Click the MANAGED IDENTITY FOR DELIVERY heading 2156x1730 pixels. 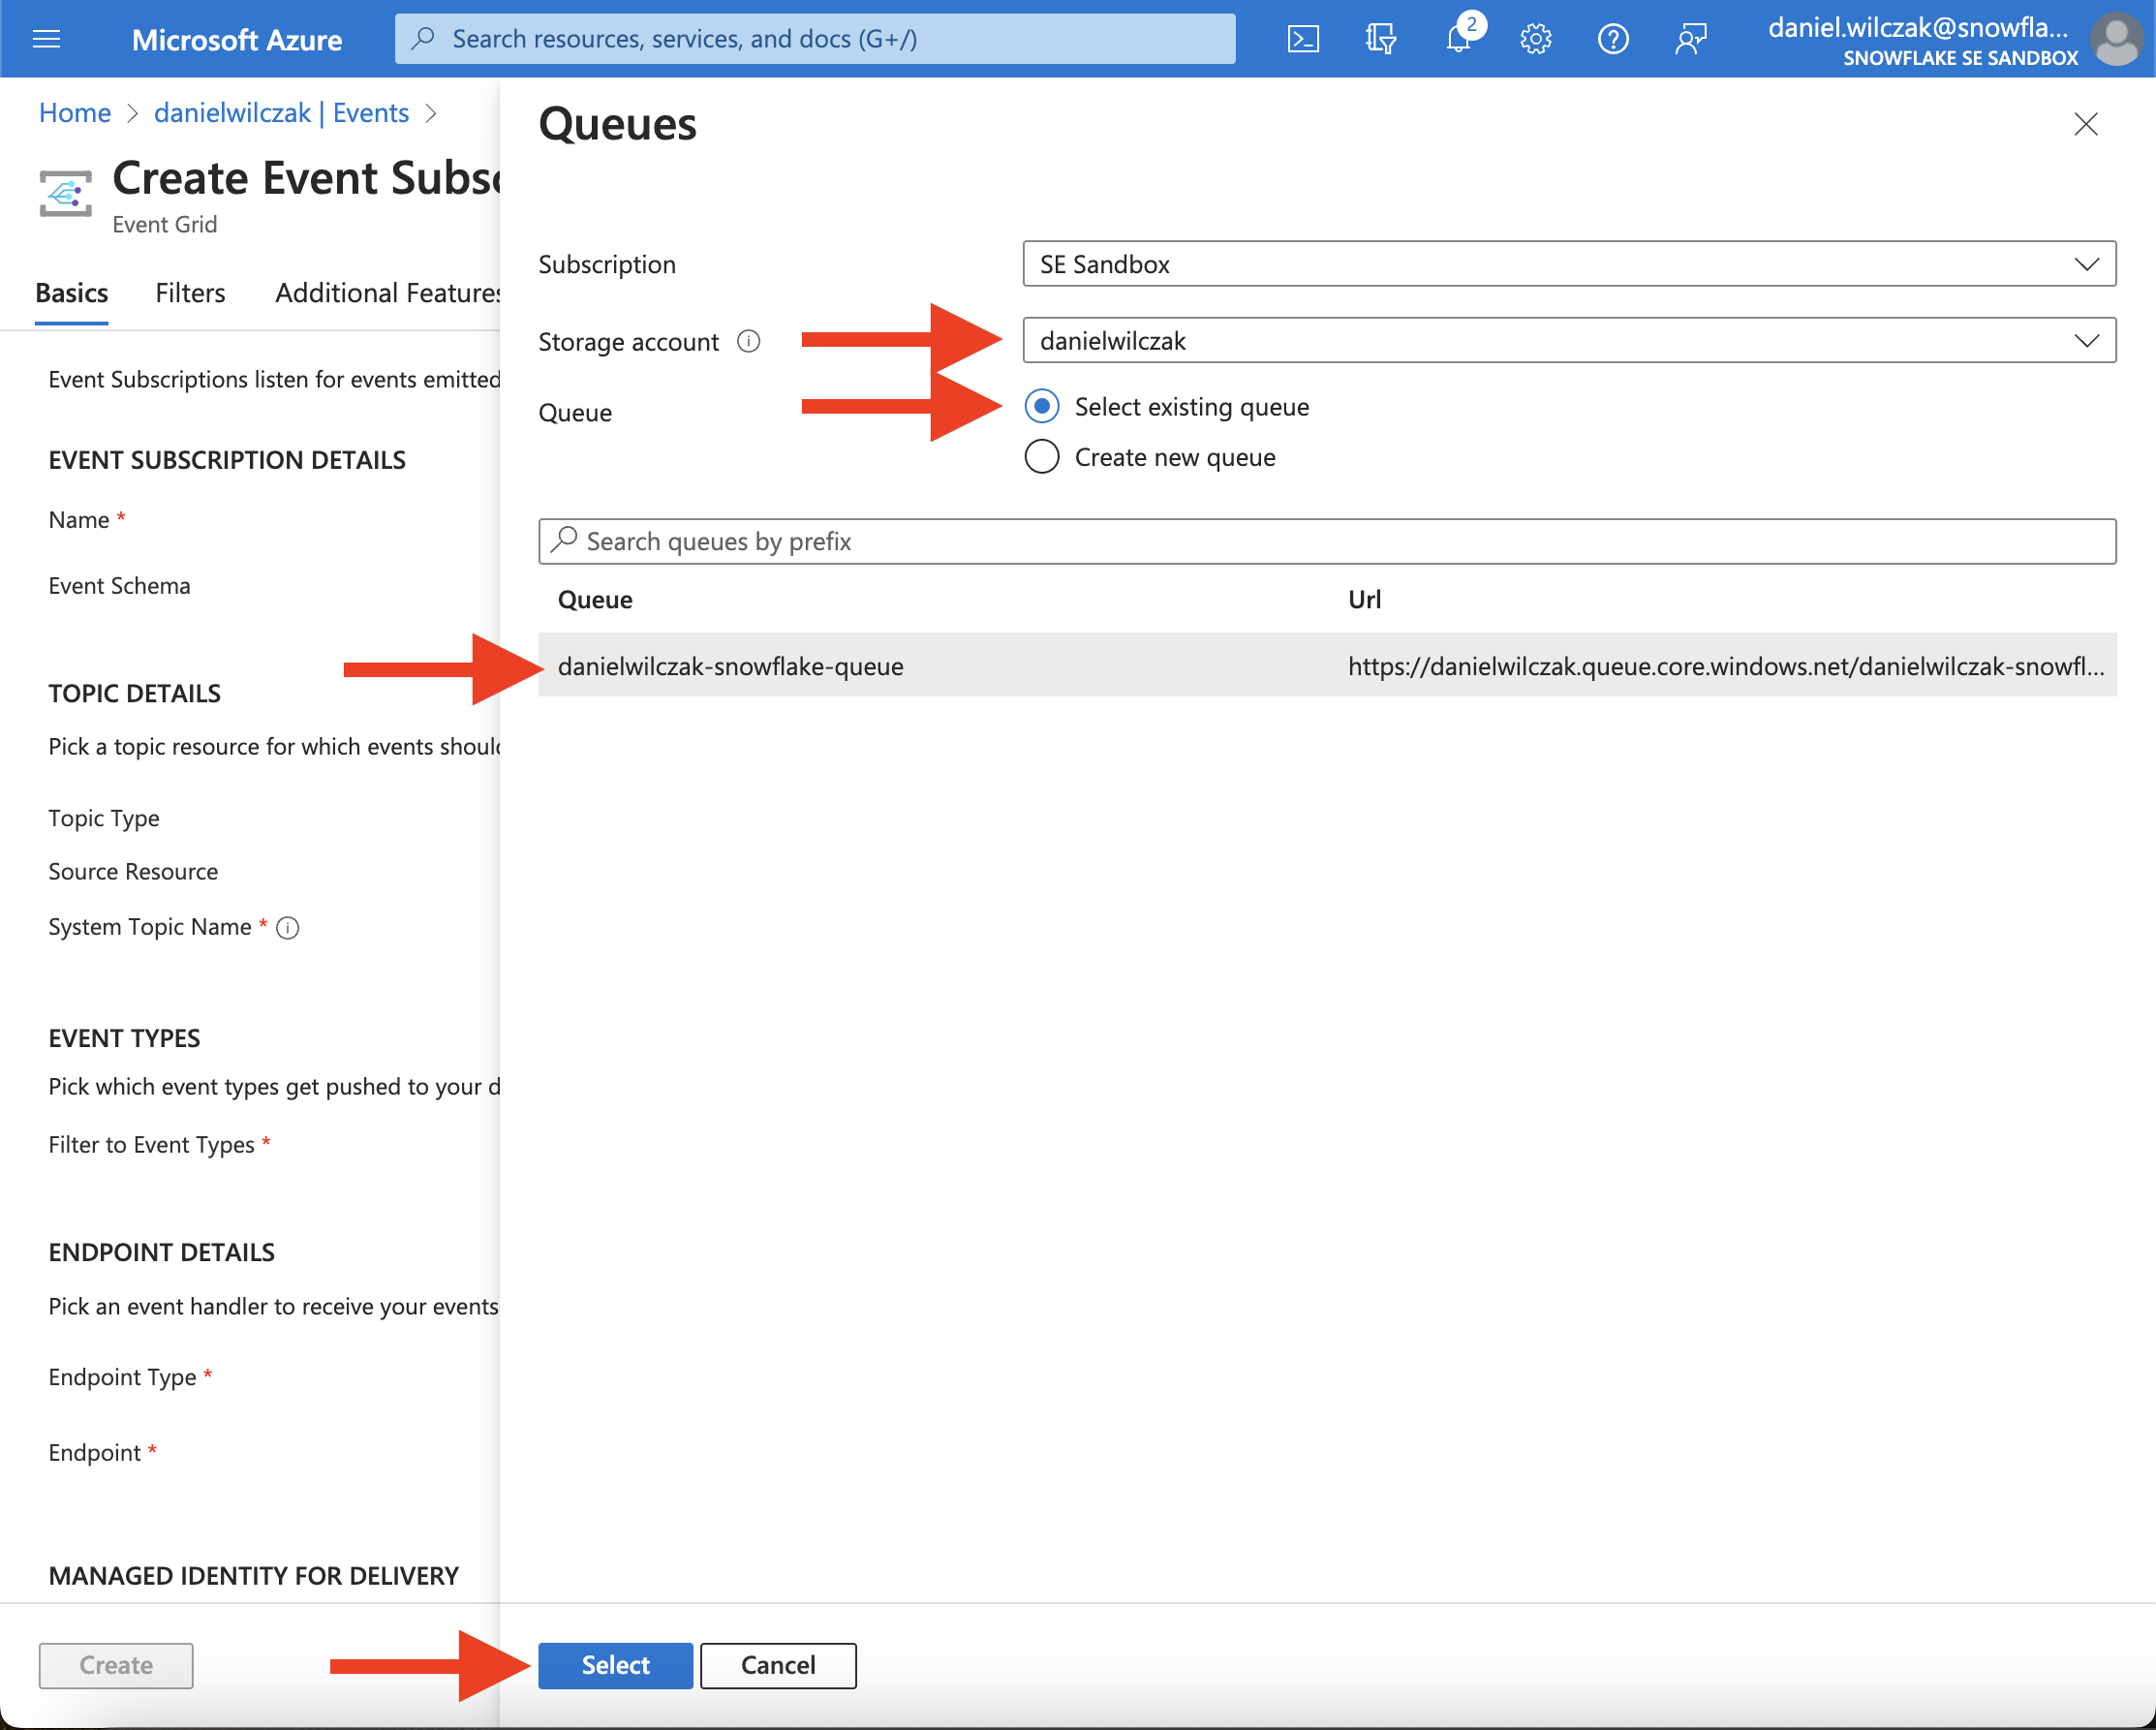(x=253, y=1576)
